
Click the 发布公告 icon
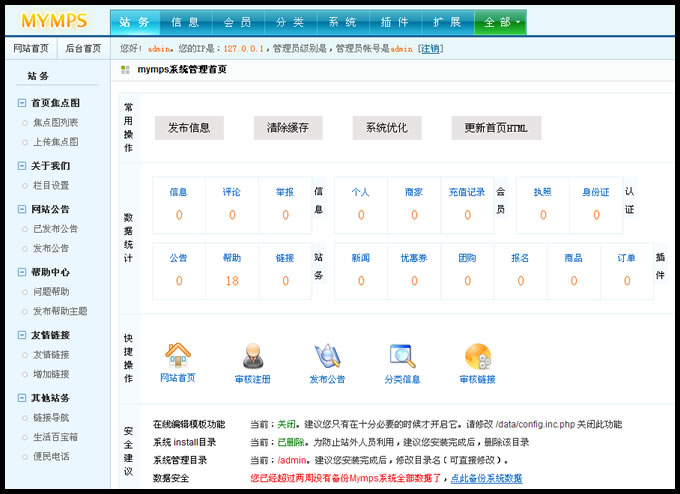[x=327, y=356]
